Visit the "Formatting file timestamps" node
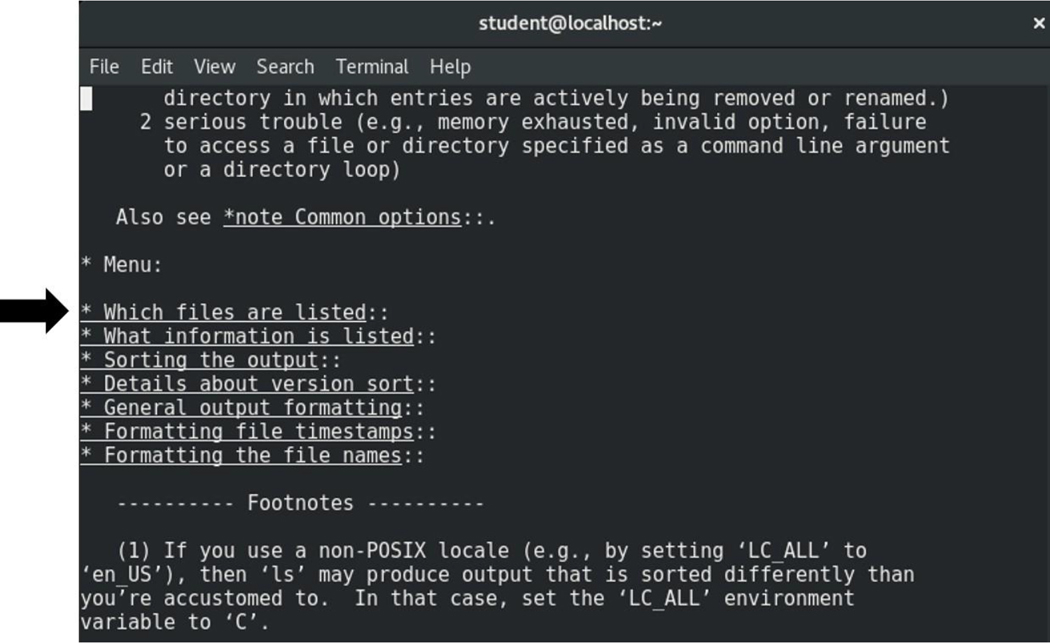This screenshot has width=1050, height=643. 258,433
